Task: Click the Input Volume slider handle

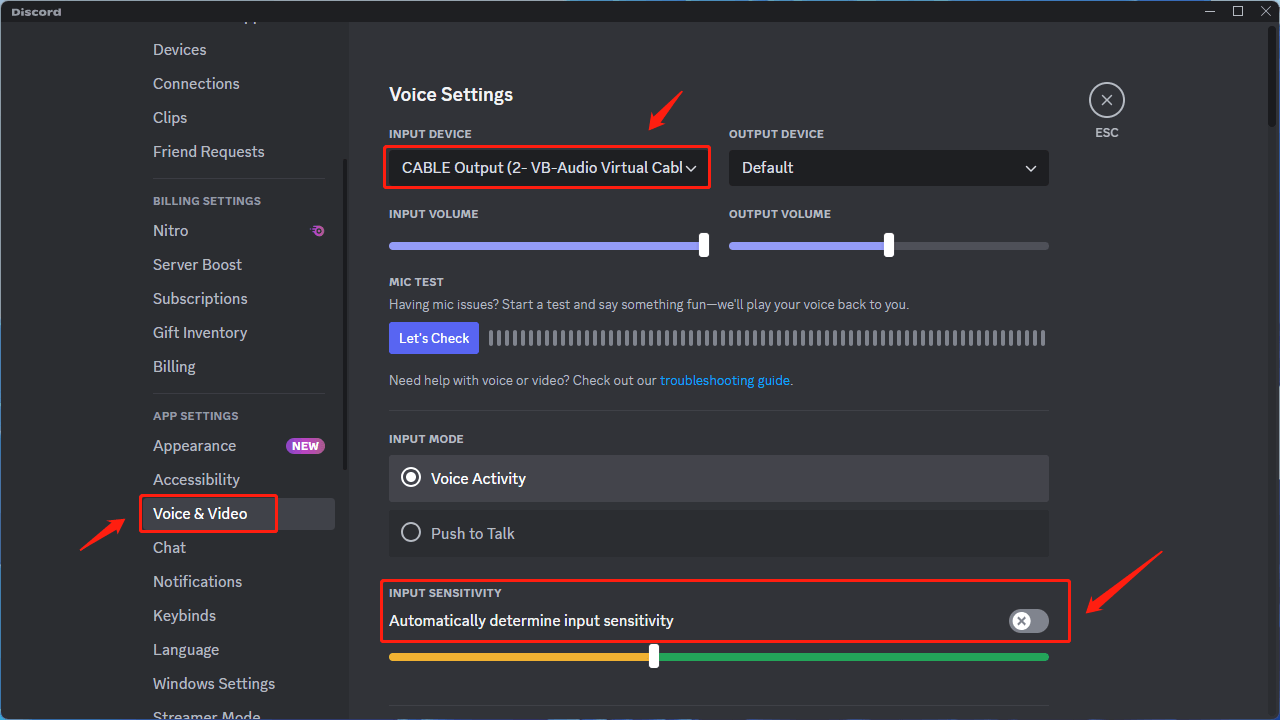Action: click(703, 245)
